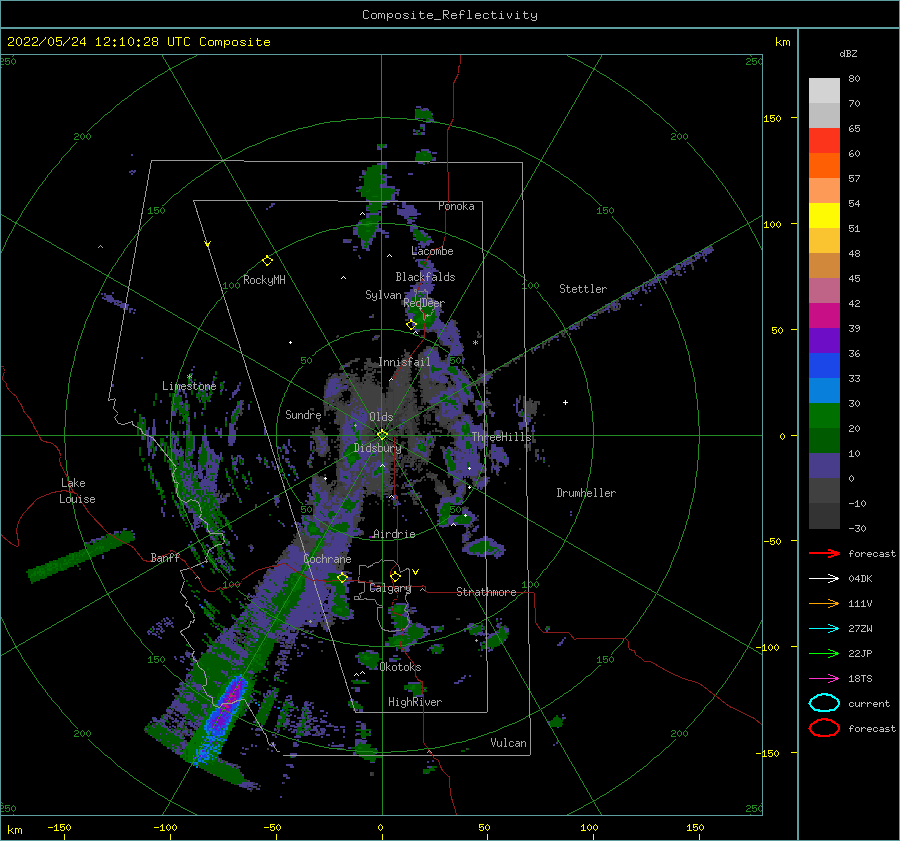Click the cyan current ellipse icon
Image resolution: width=900 pixels, height=841 pixels.
pyautogui.click(x=824, y=703)
